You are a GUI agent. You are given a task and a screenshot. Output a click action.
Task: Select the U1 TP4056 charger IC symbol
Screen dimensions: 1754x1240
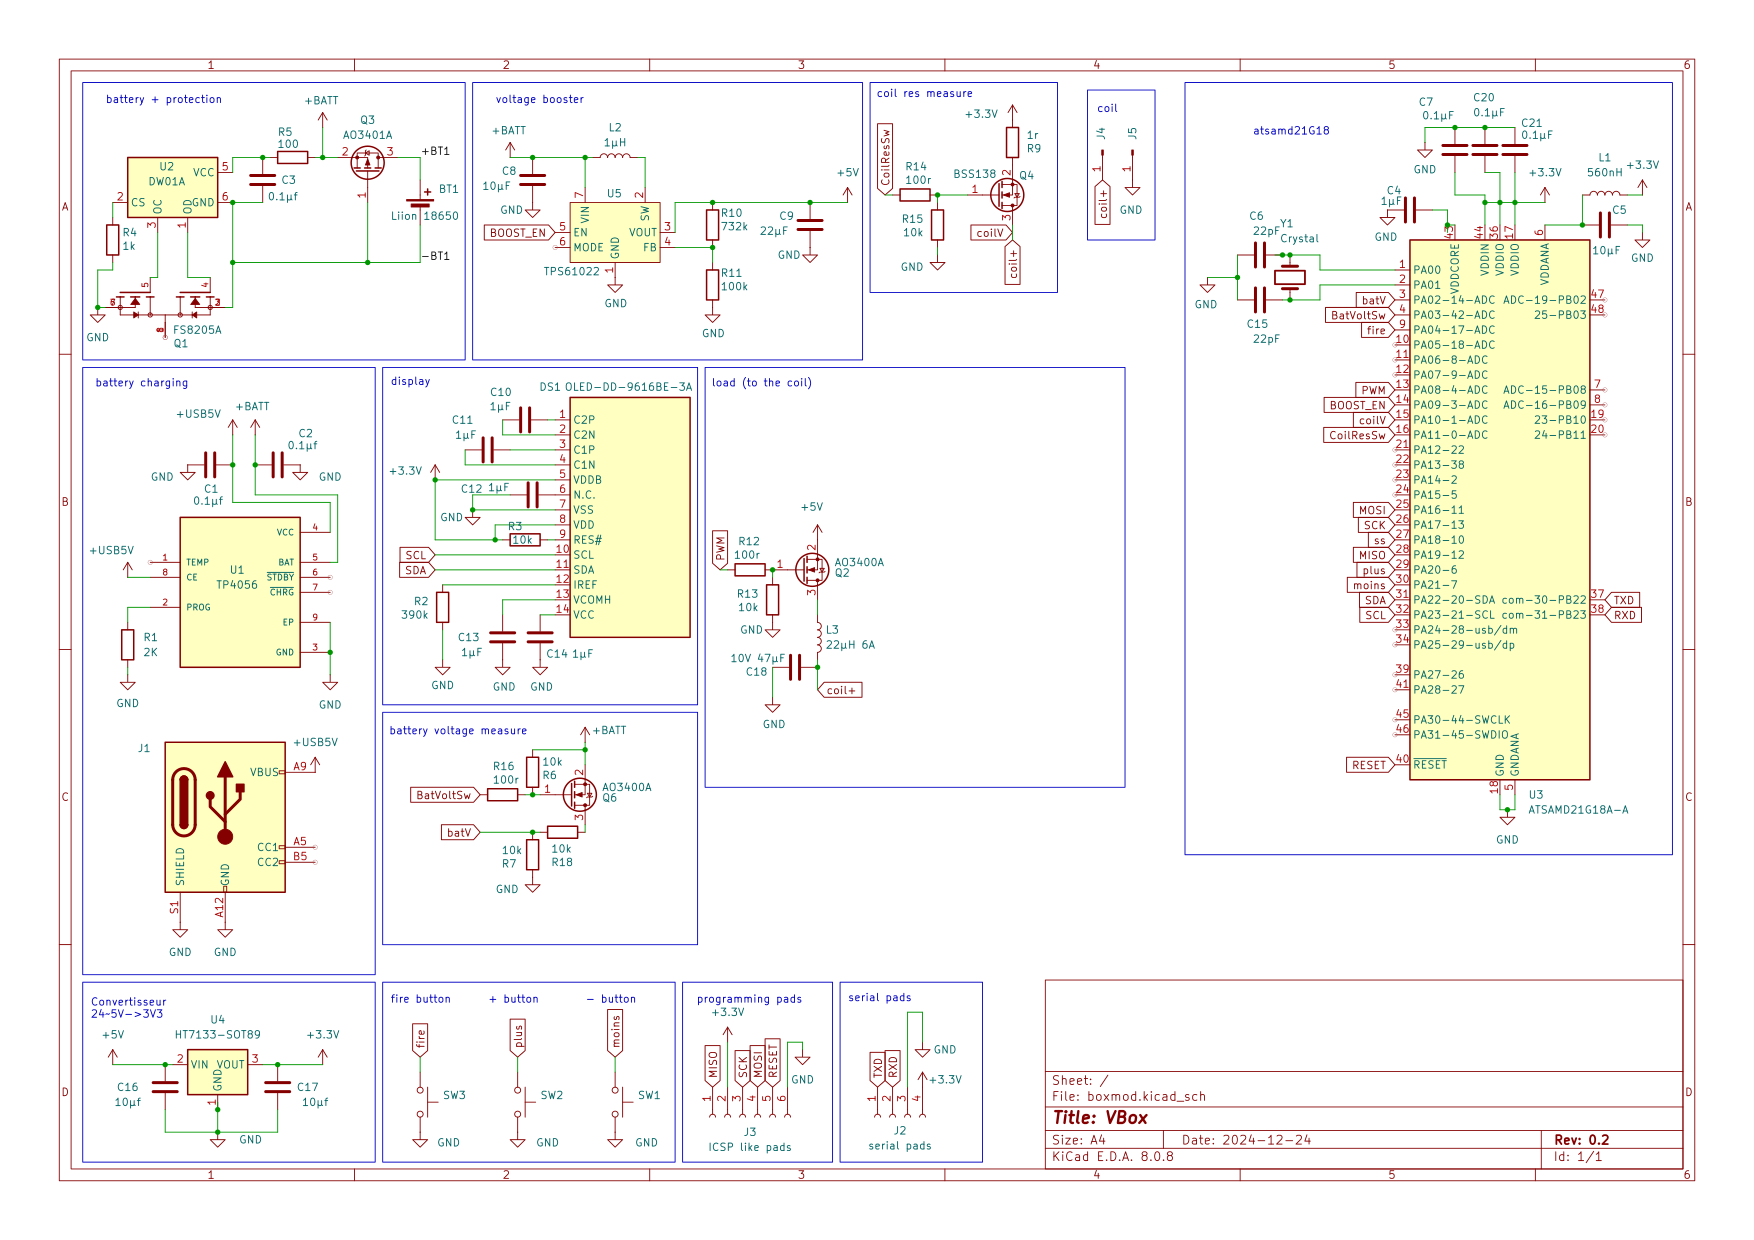coord(240,592)
